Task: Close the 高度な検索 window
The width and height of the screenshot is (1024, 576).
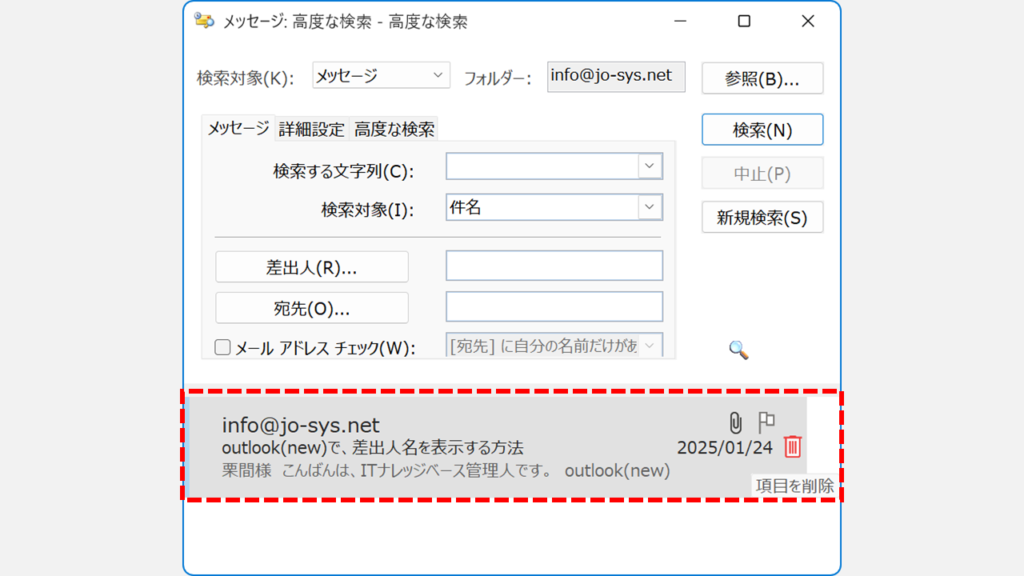Action: click(x=808, y=21)
